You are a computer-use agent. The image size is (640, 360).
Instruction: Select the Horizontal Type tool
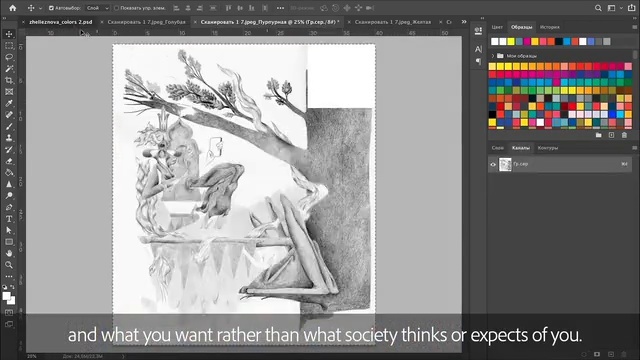pyautogui.click(x=9, y=219)
